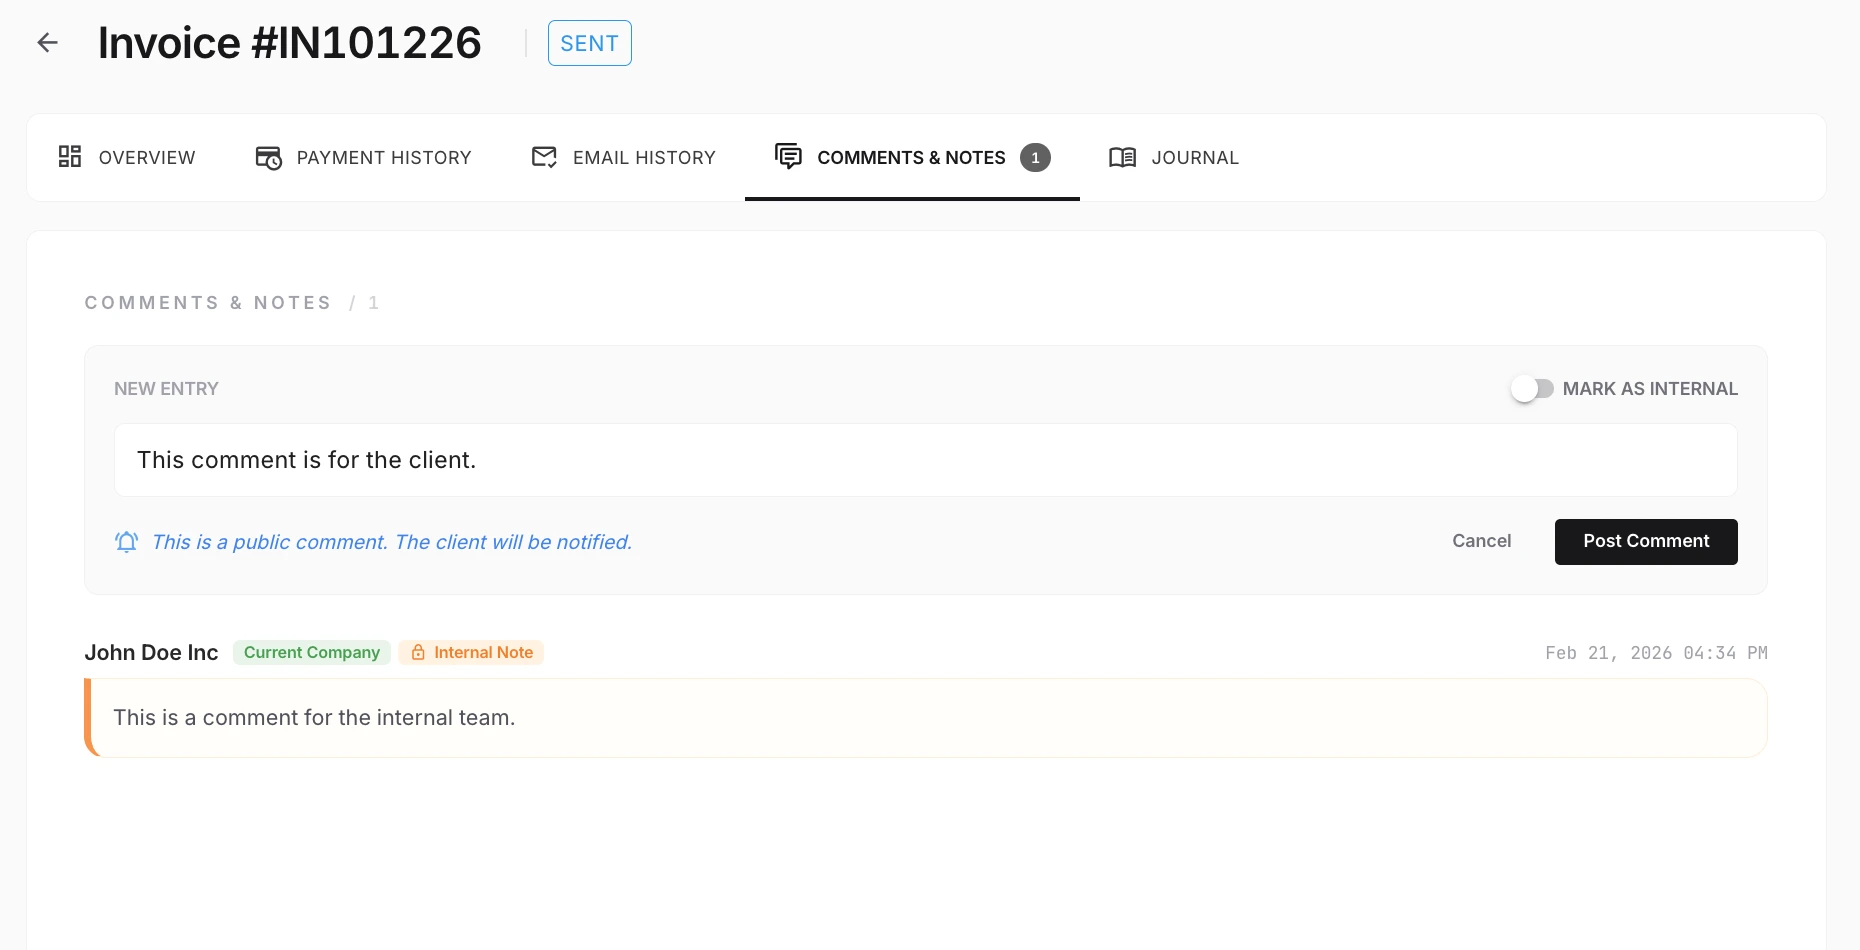Image resolution: width=1860 pixels, height=950 pixels.
Task: Click the Payment History card icon
Action: (x=267, y=157)
